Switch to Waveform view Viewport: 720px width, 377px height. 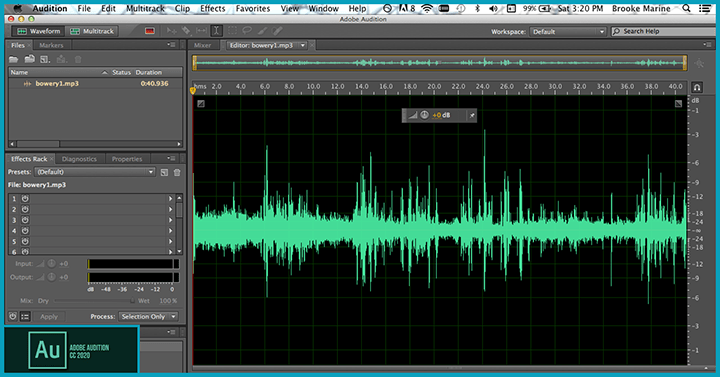click(x=38, y=31)
